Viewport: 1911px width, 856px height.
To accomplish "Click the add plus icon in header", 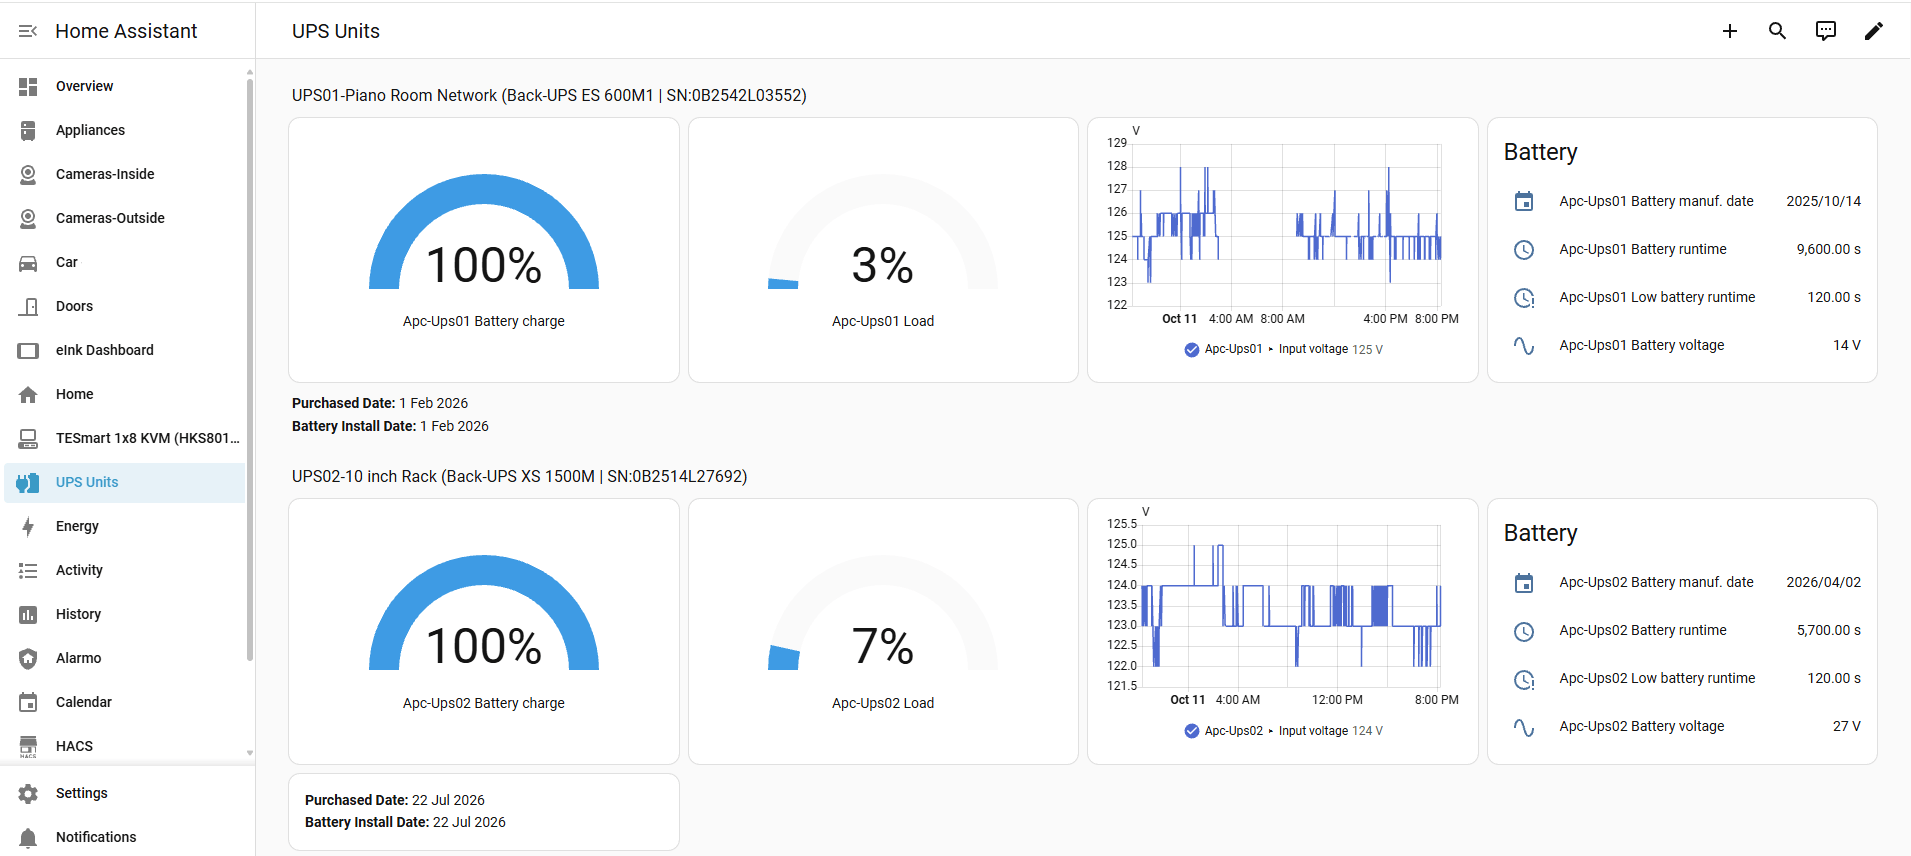I will coord(1730,31).
